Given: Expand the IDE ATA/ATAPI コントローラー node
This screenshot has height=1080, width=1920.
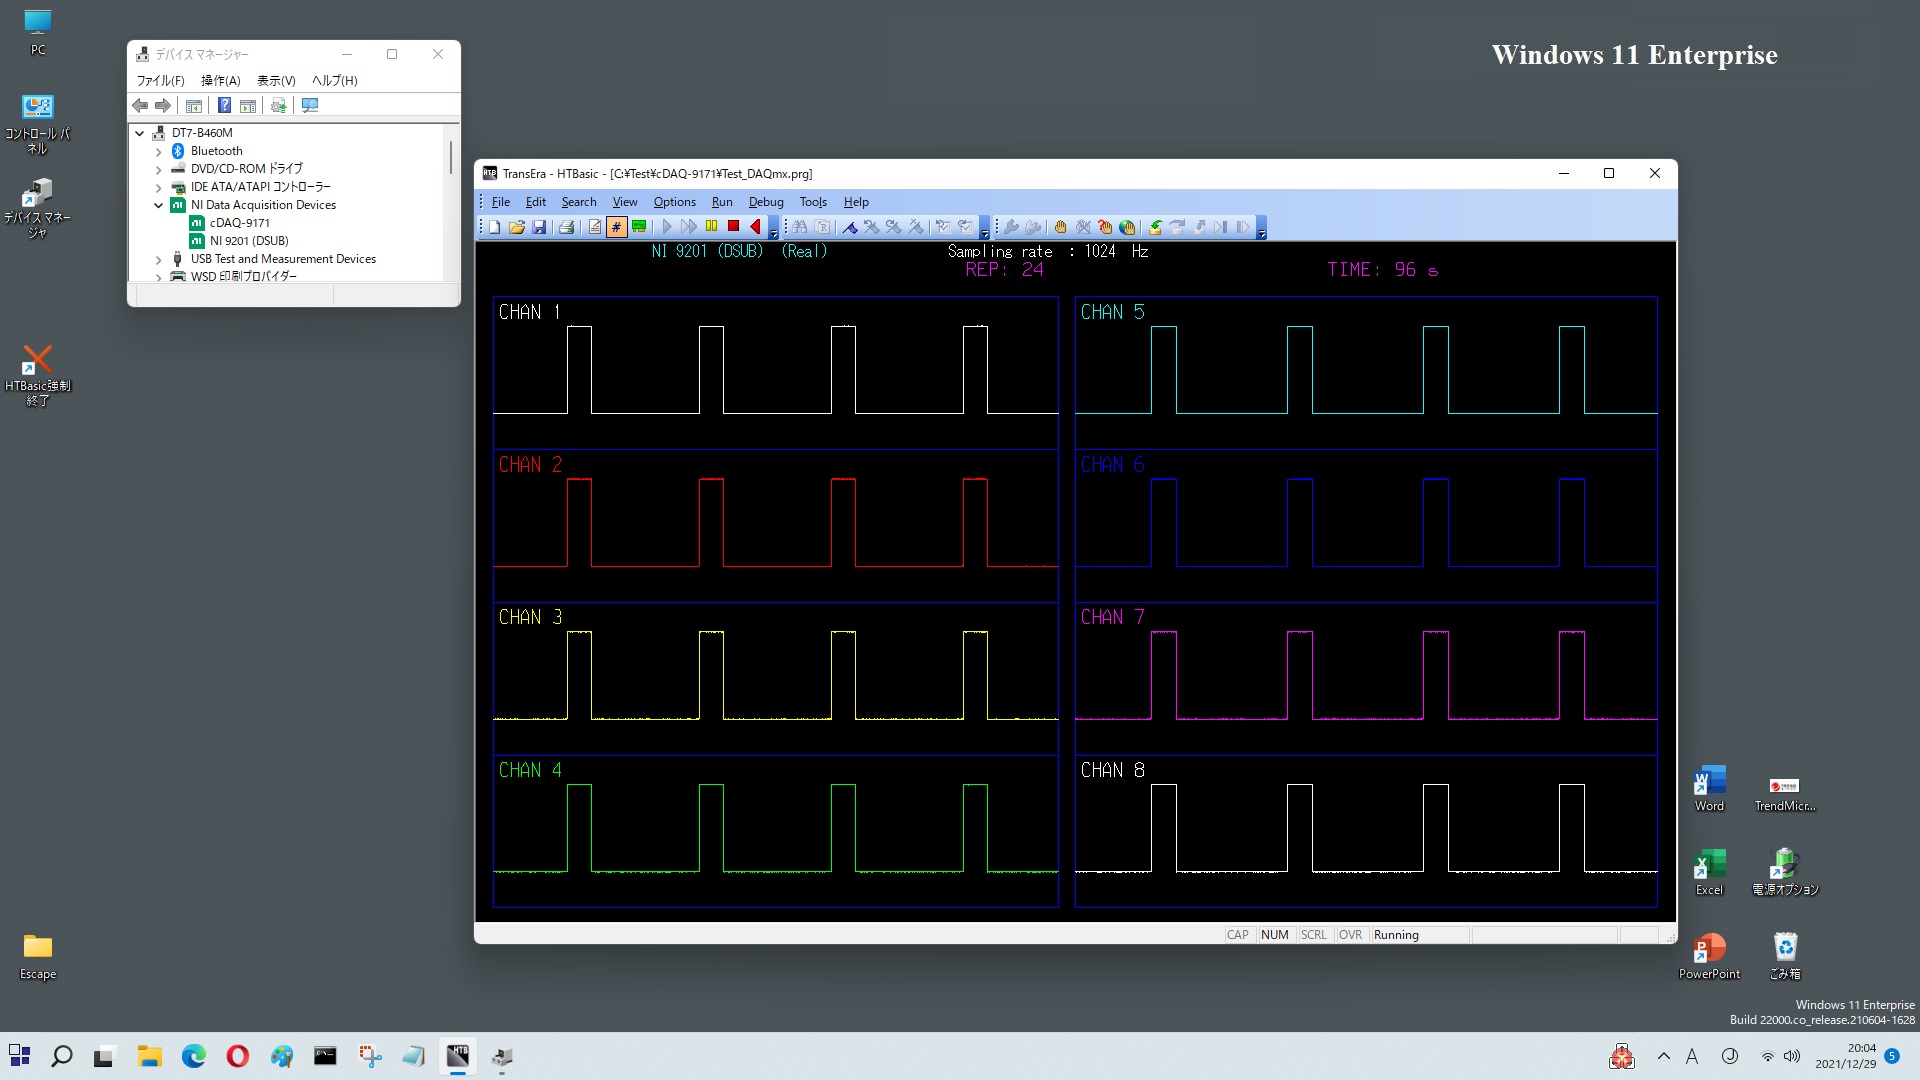Looking at the screenshot, I should tap(158, 187).
